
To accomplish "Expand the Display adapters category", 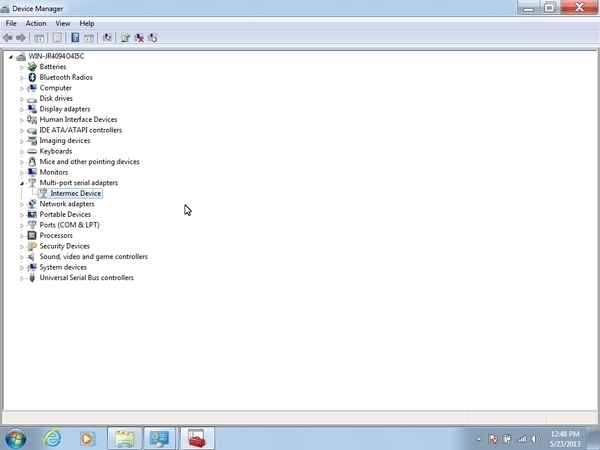I will coord(22,109).
